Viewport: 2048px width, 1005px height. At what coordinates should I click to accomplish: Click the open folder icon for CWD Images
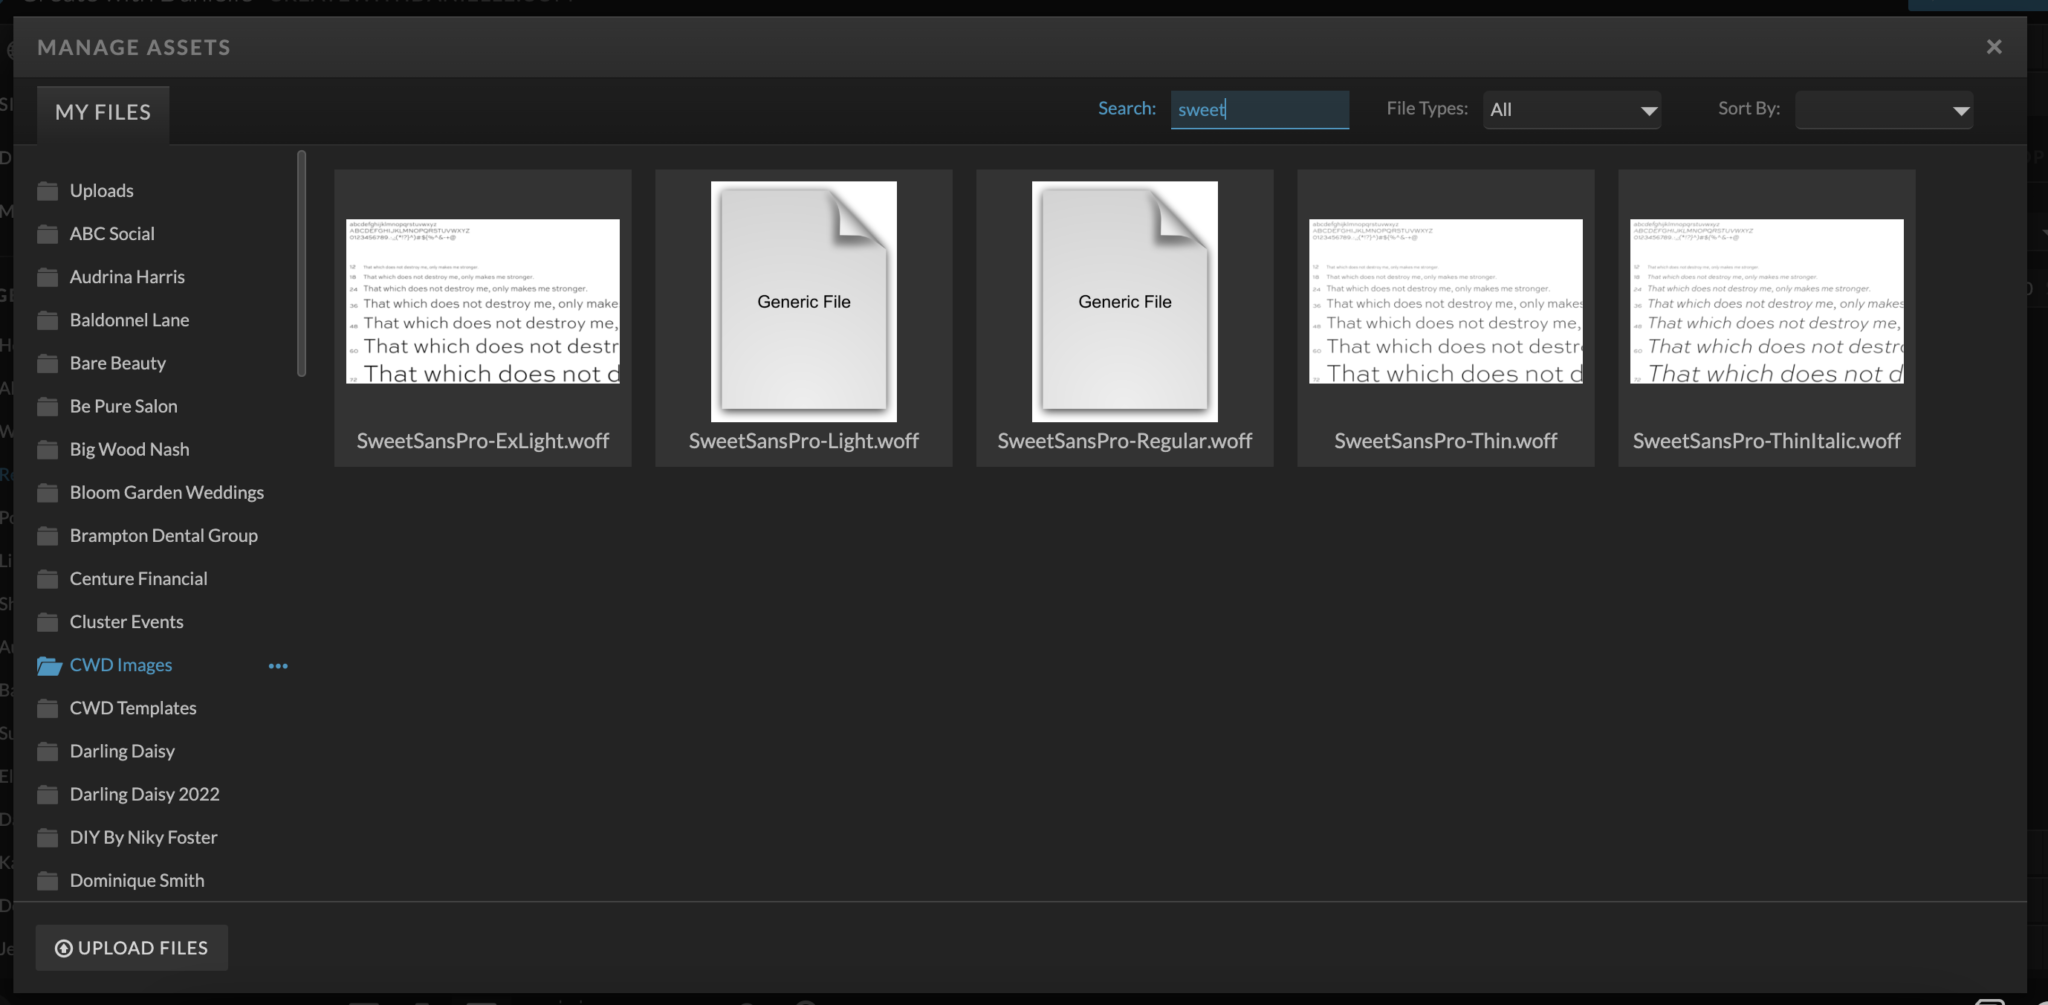(x=49, y=665)
